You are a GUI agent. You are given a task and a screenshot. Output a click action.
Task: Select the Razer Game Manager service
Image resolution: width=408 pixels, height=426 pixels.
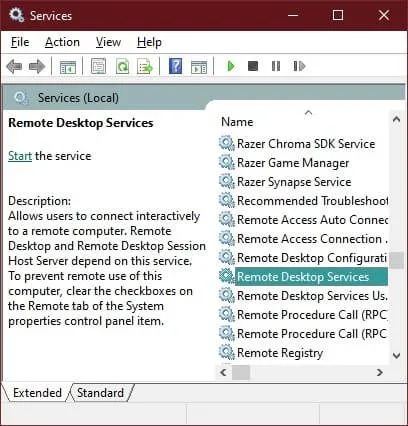303,163
